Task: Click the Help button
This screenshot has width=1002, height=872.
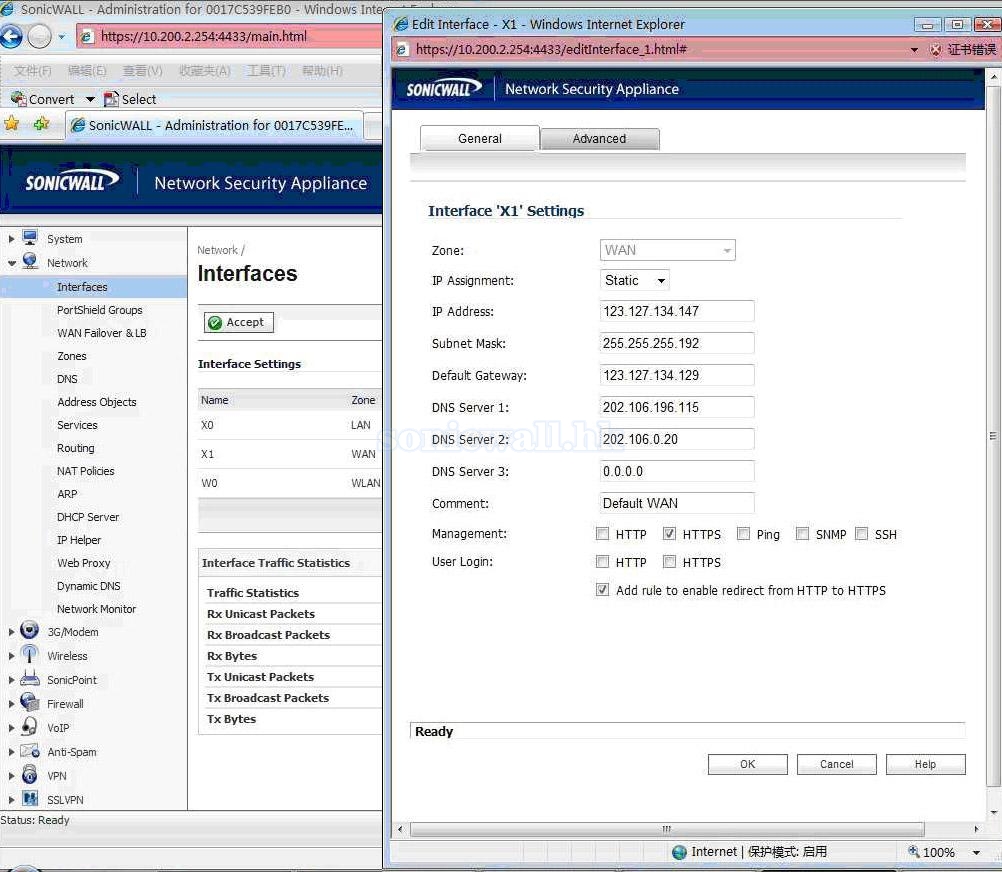Action: click(925, 764)
